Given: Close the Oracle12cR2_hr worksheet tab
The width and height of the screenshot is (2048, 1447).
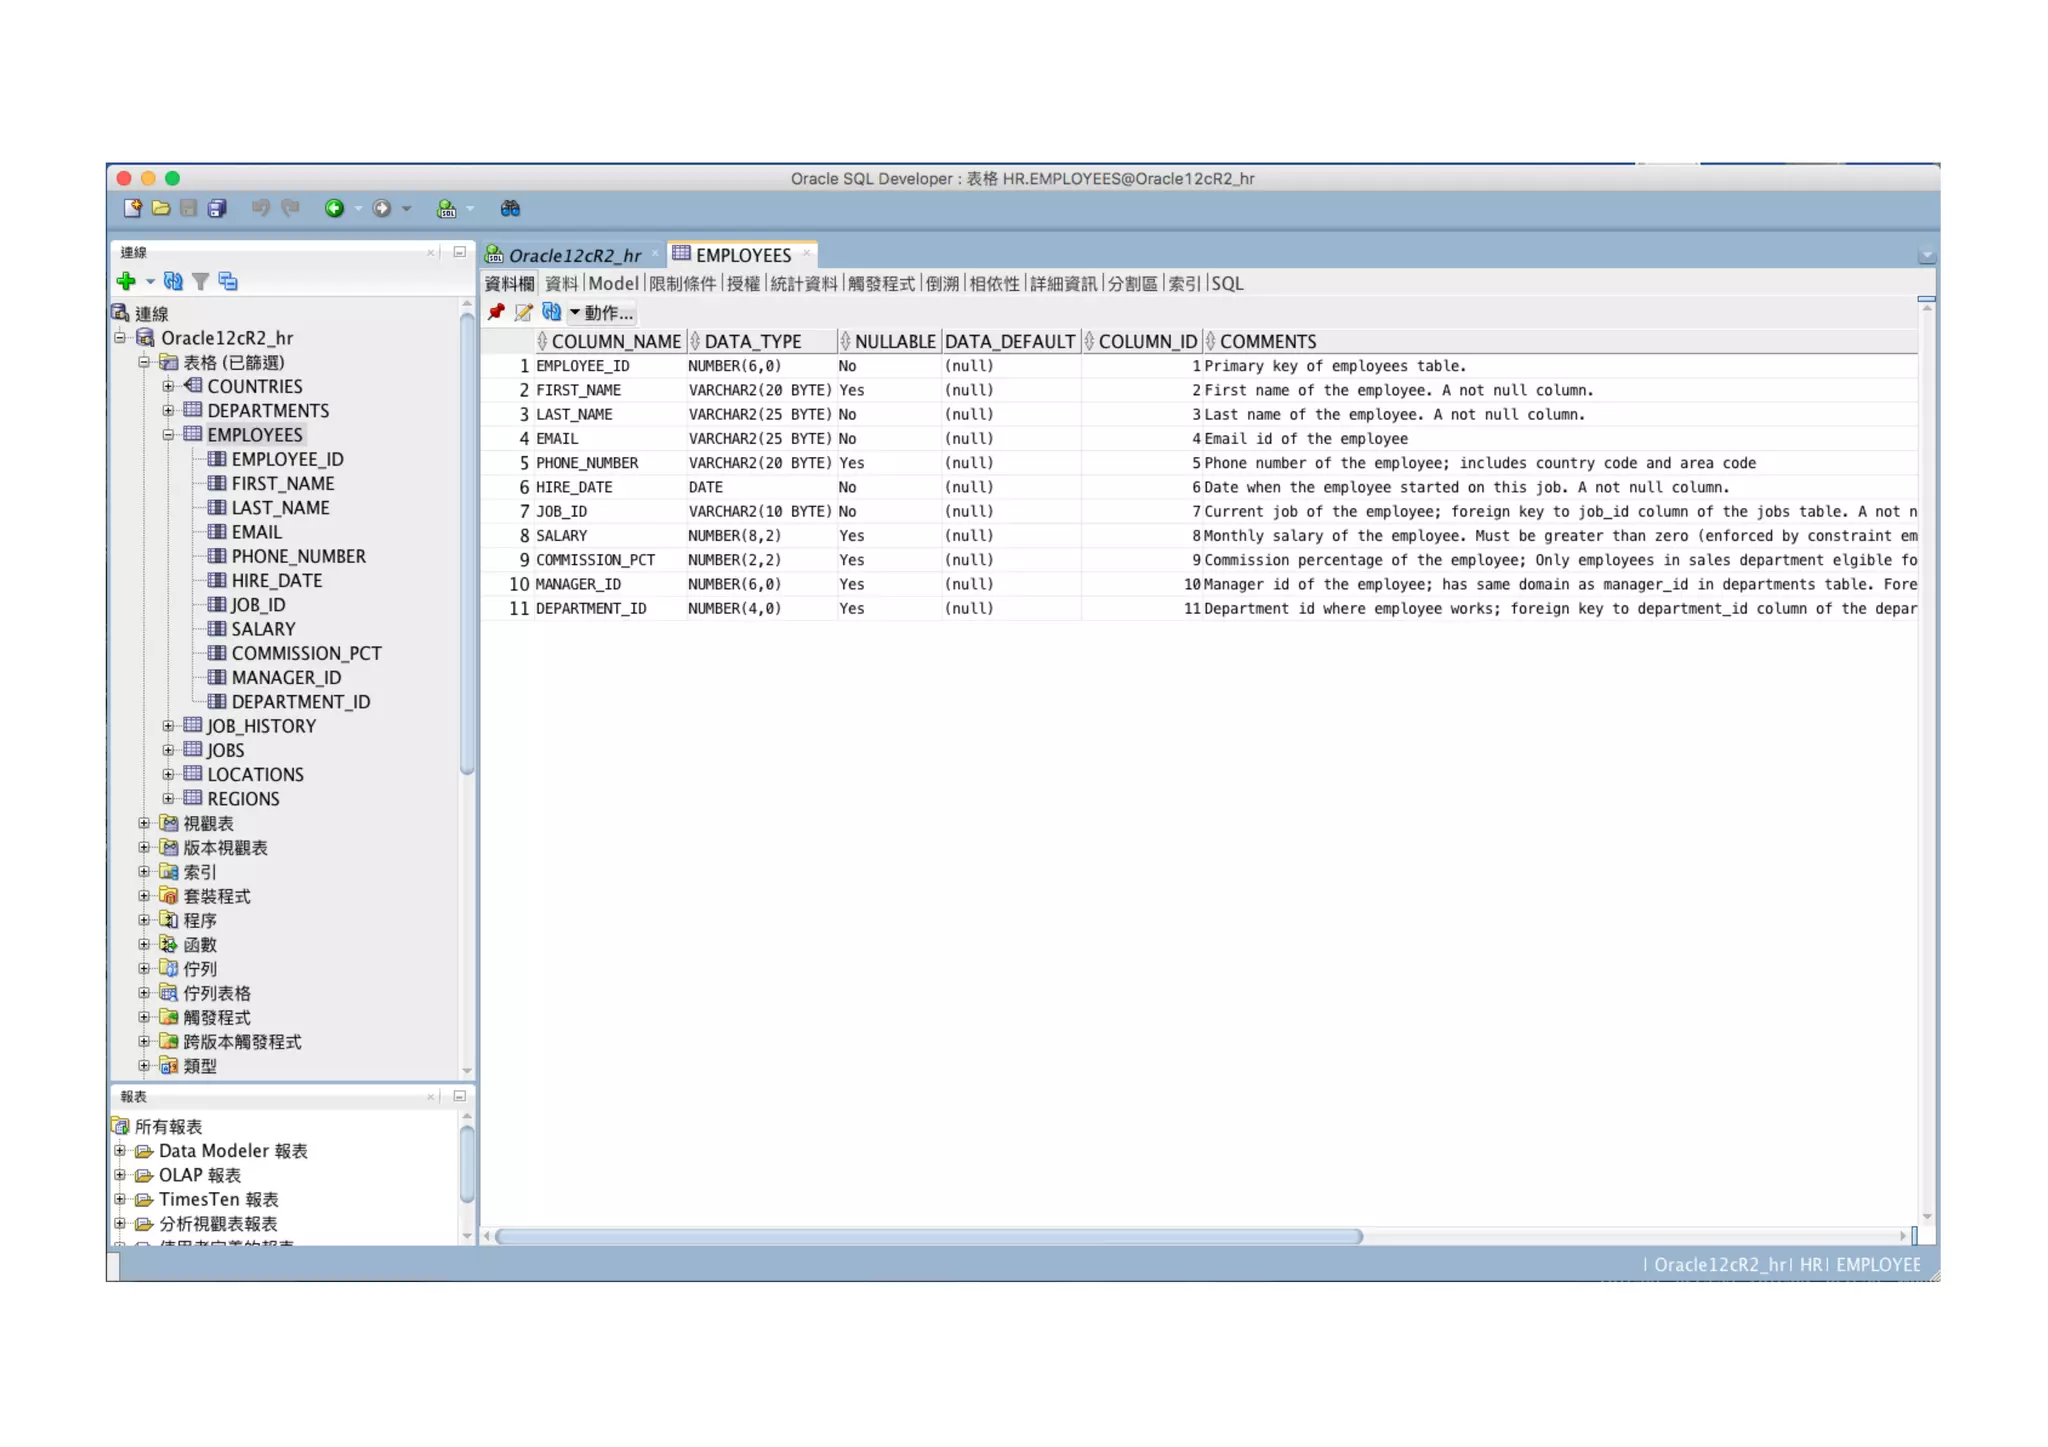Looking at the screenshot, I should click(x=655, y=254).
